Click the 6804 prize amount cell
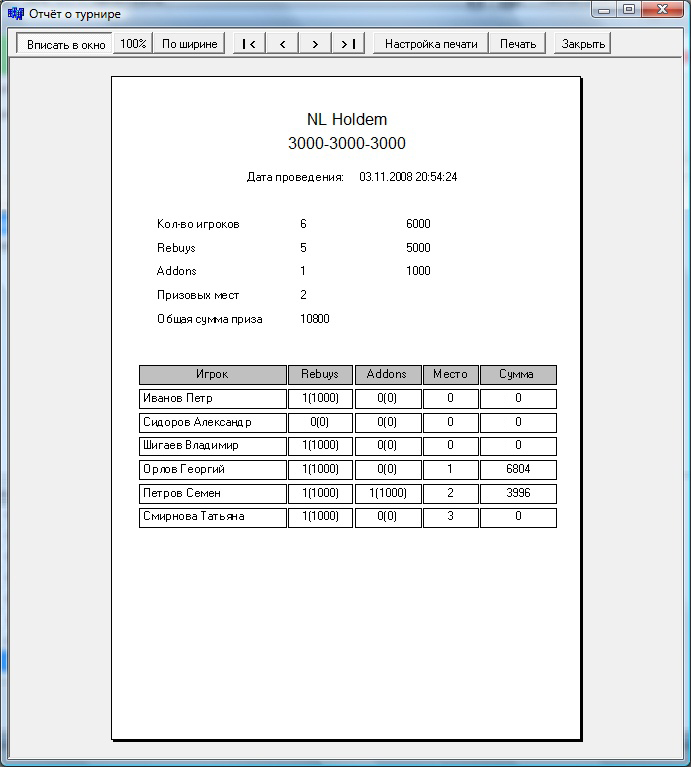Viewport: 691px width, 767px height. coord(518,469)
